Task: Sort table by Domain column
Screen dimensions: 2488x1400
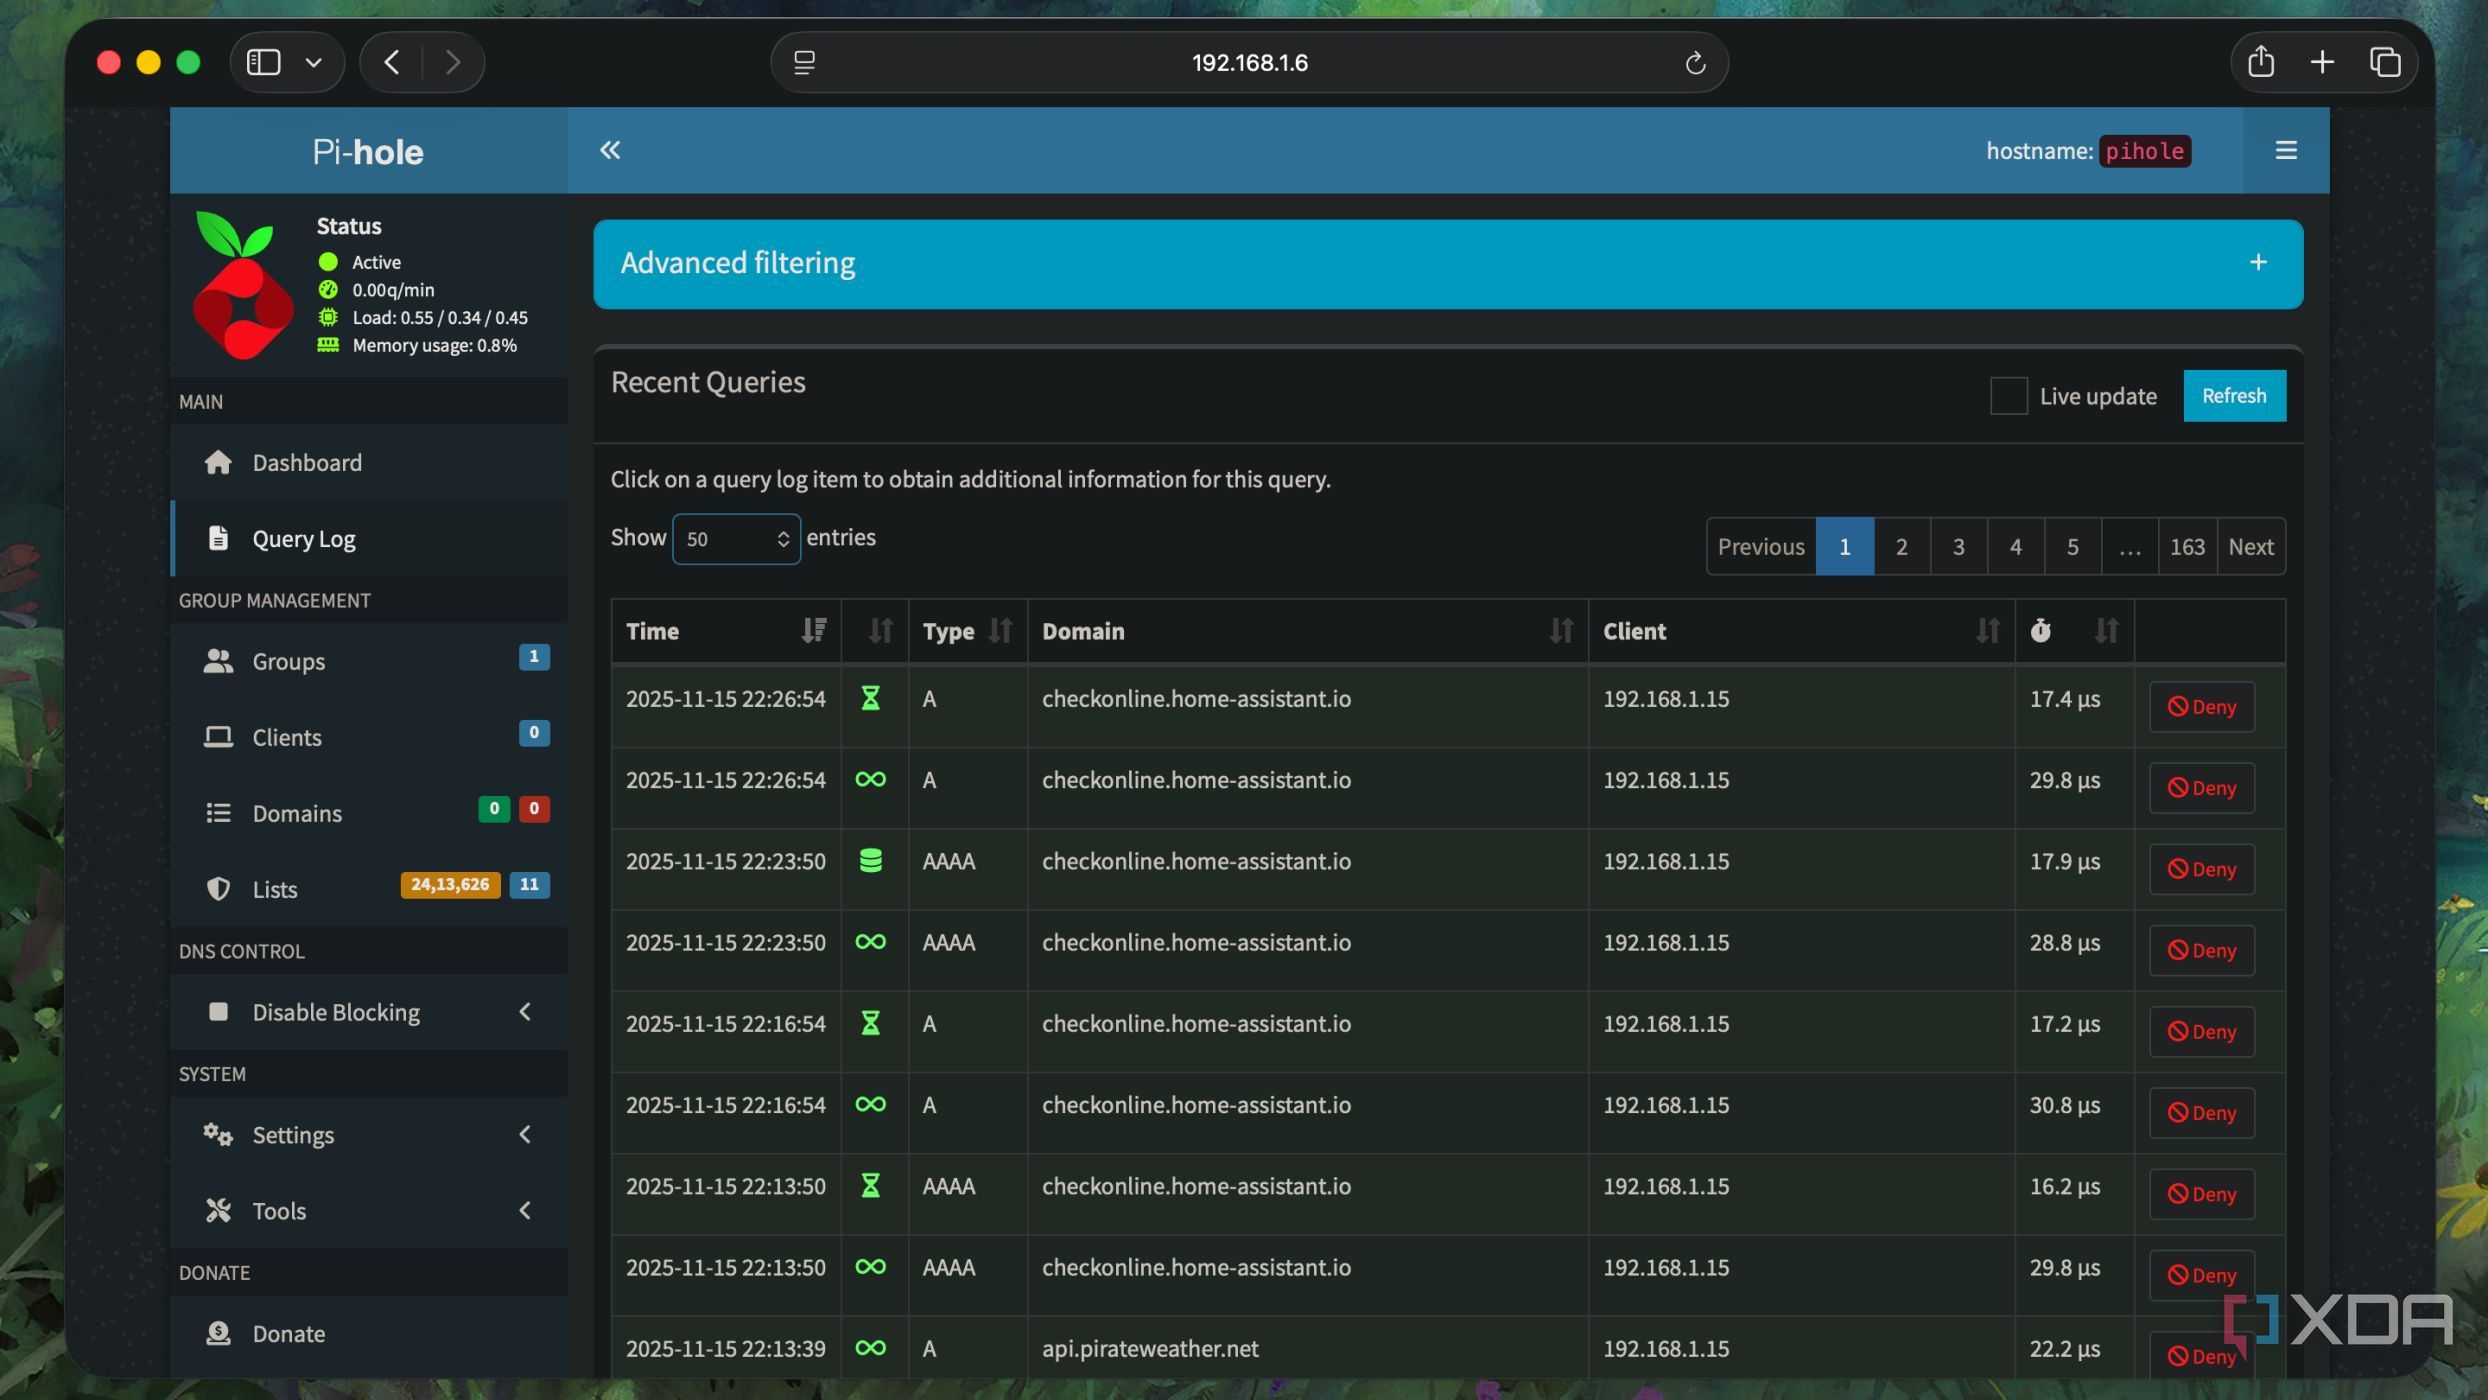Action: (1307, 631)
